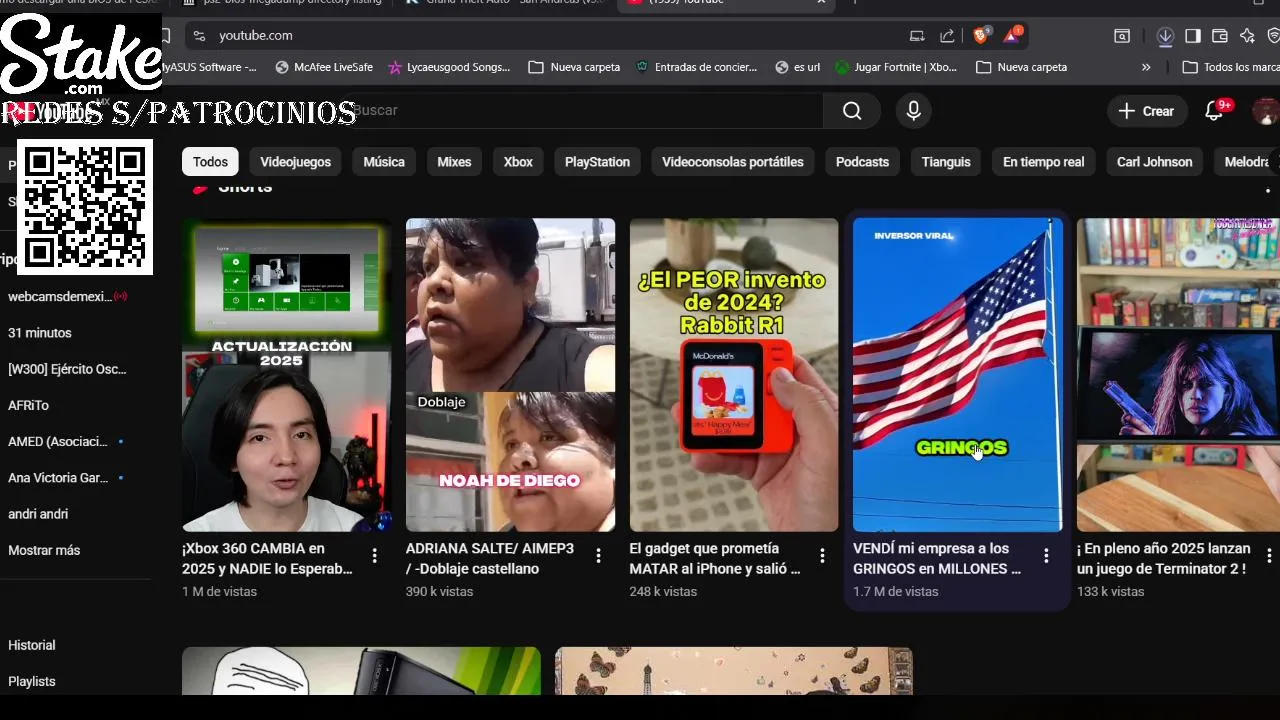Open options for VENDÍ mi empresa short
This screenshot has height=720, width=1280.
1046,555
